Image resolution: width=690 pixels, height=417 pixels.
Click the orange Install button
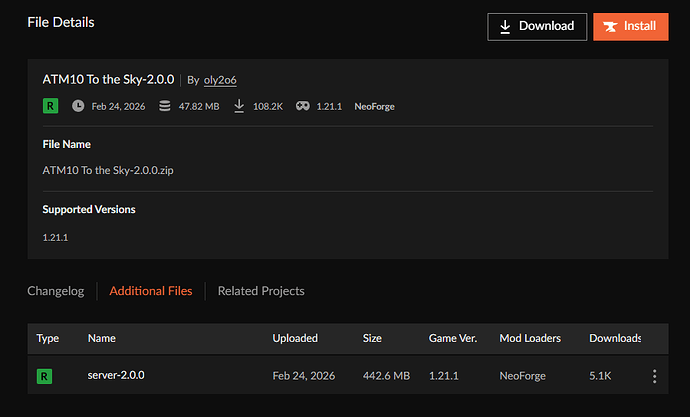coord(630,26)
